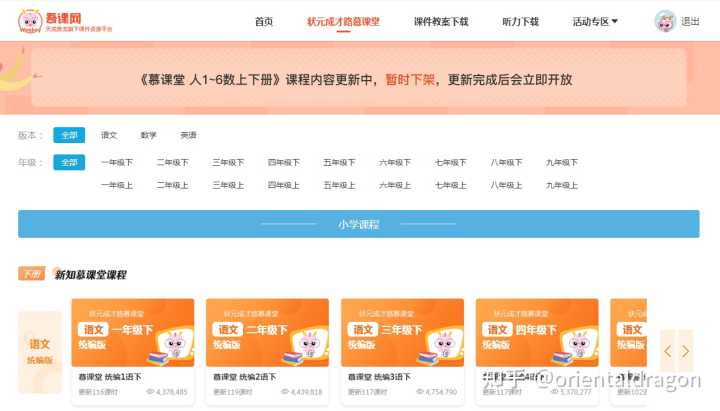This screenshot has width=720, height=411.
Task: Go to 首页 in navigation
Action: click(264, 22)
